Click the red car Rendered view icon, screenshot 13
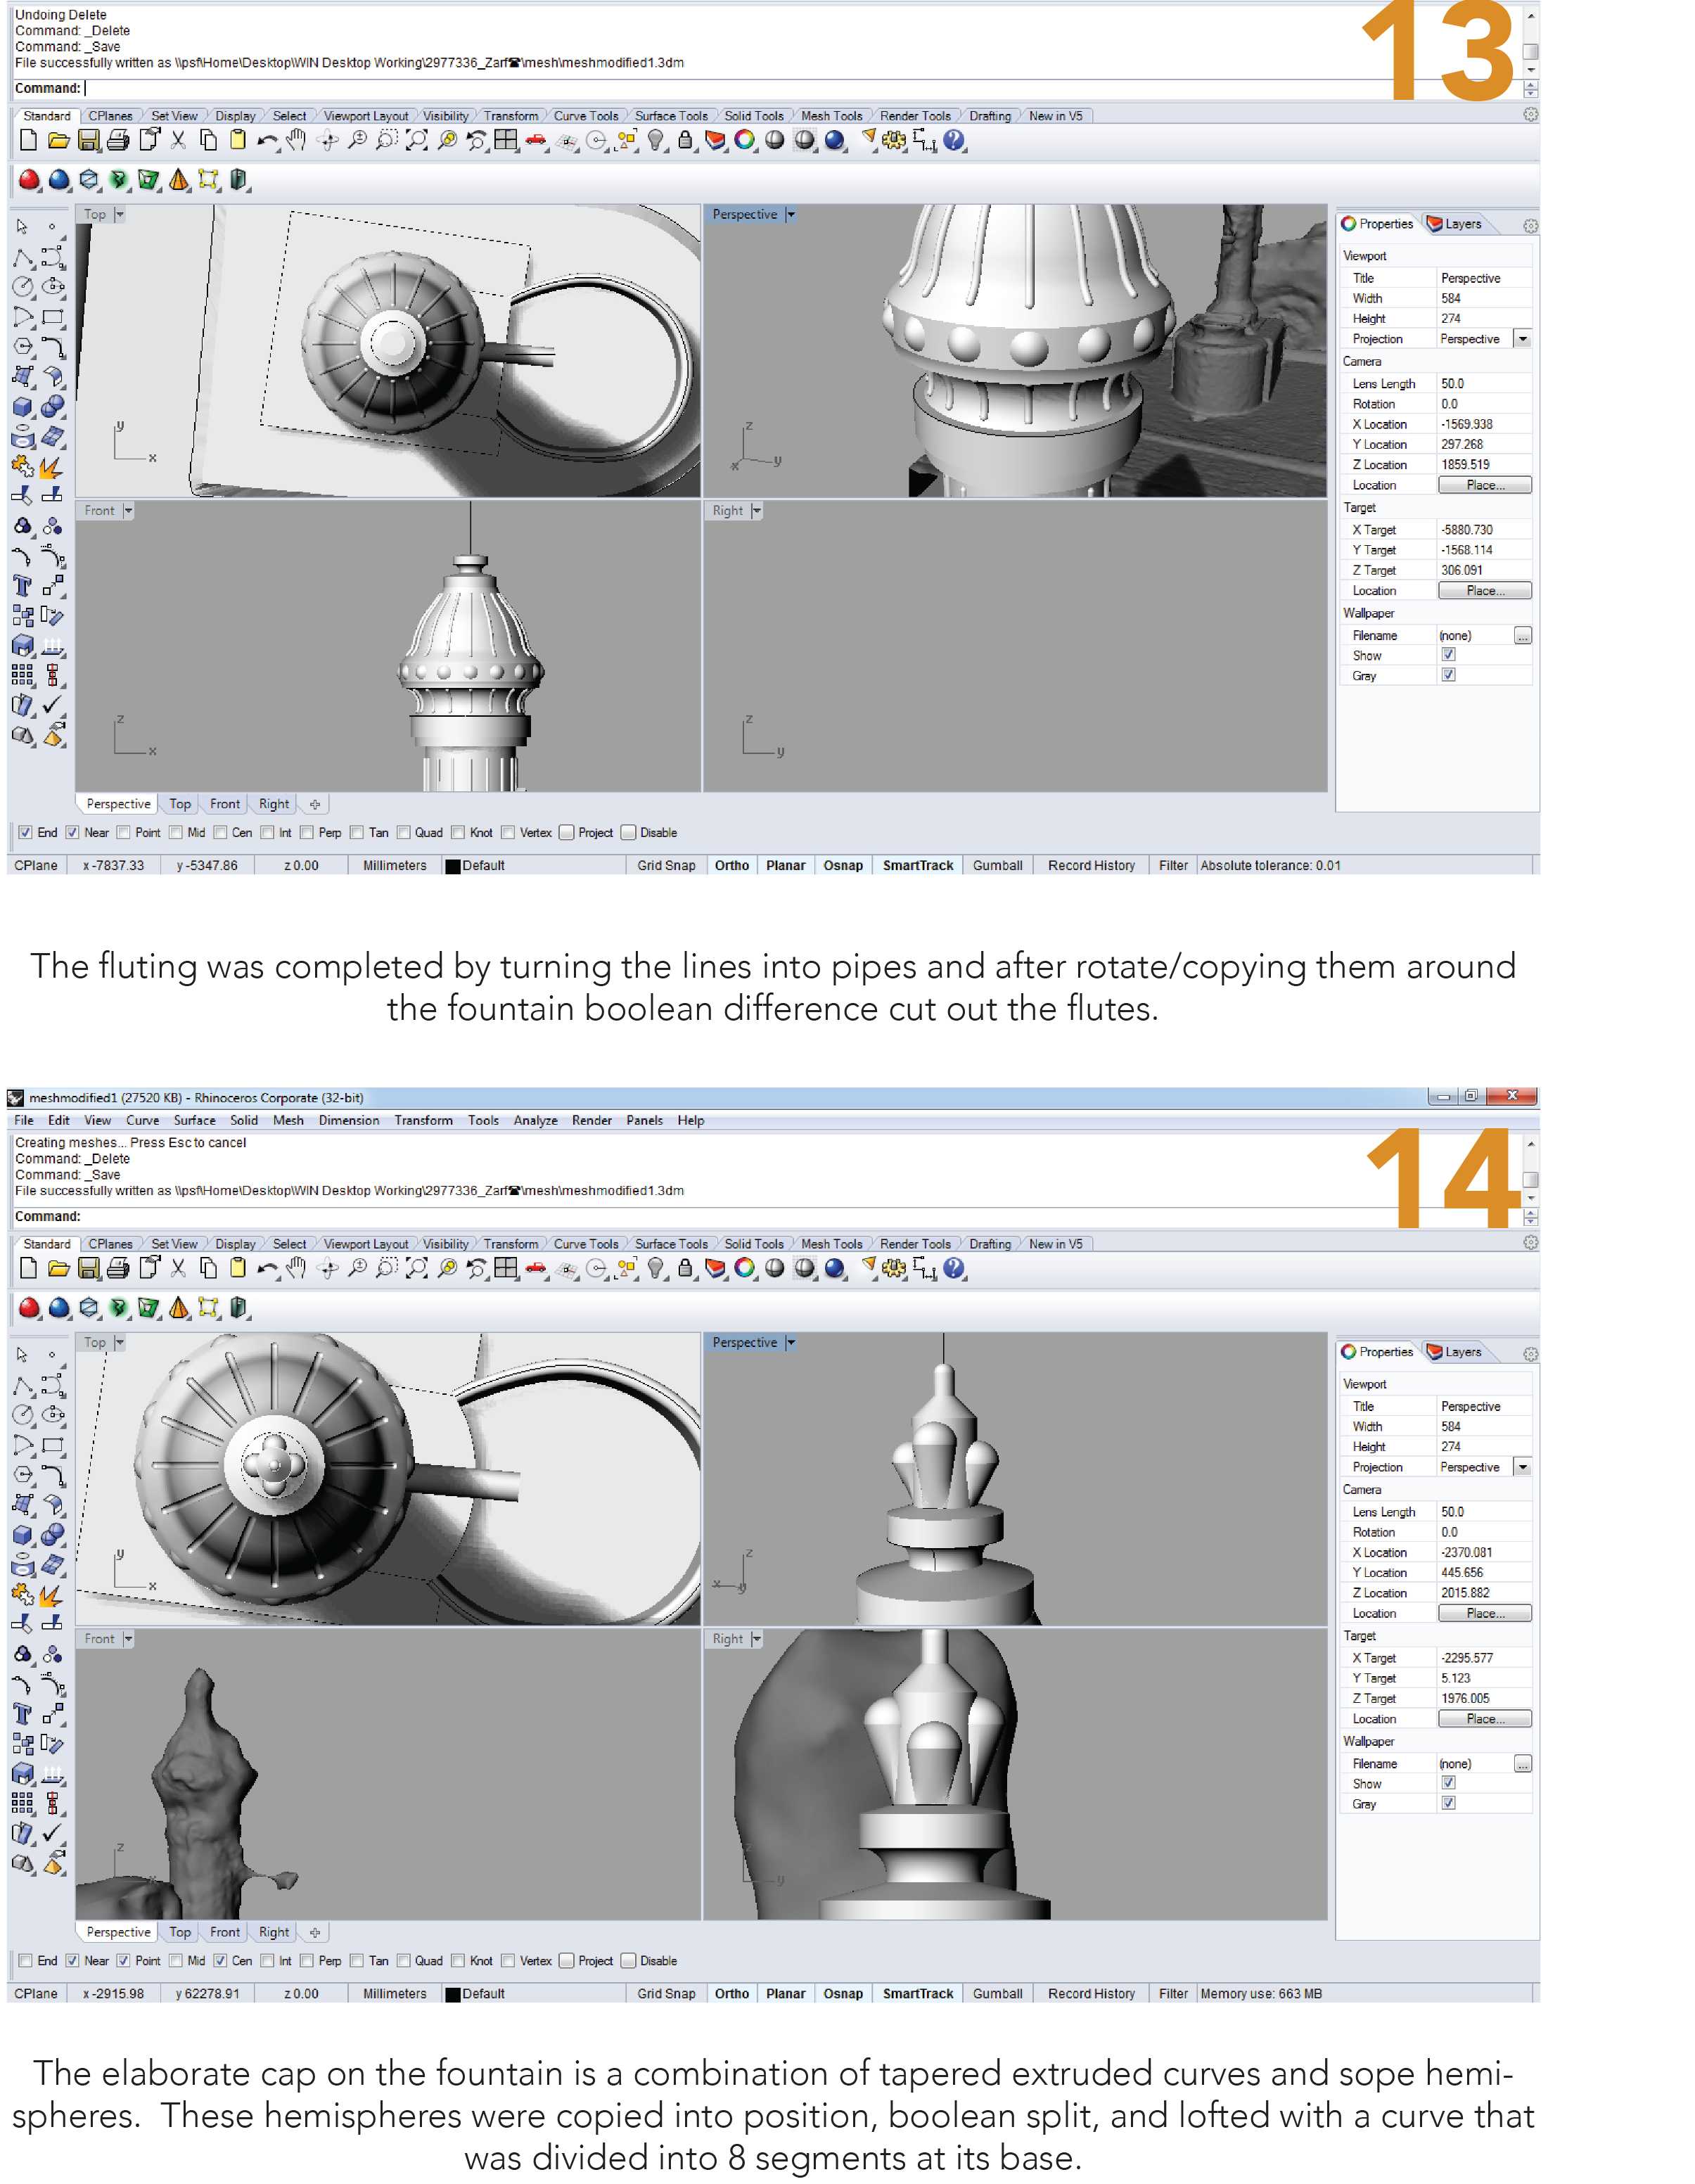This screenshot has width=1695, height=2184. [x=537, y=141]
